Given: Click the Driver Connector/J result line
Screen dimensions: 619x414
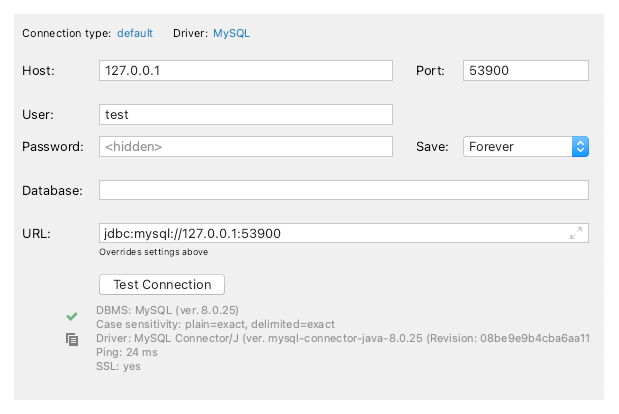Looking at the screenshot, I should click(343, 338).
